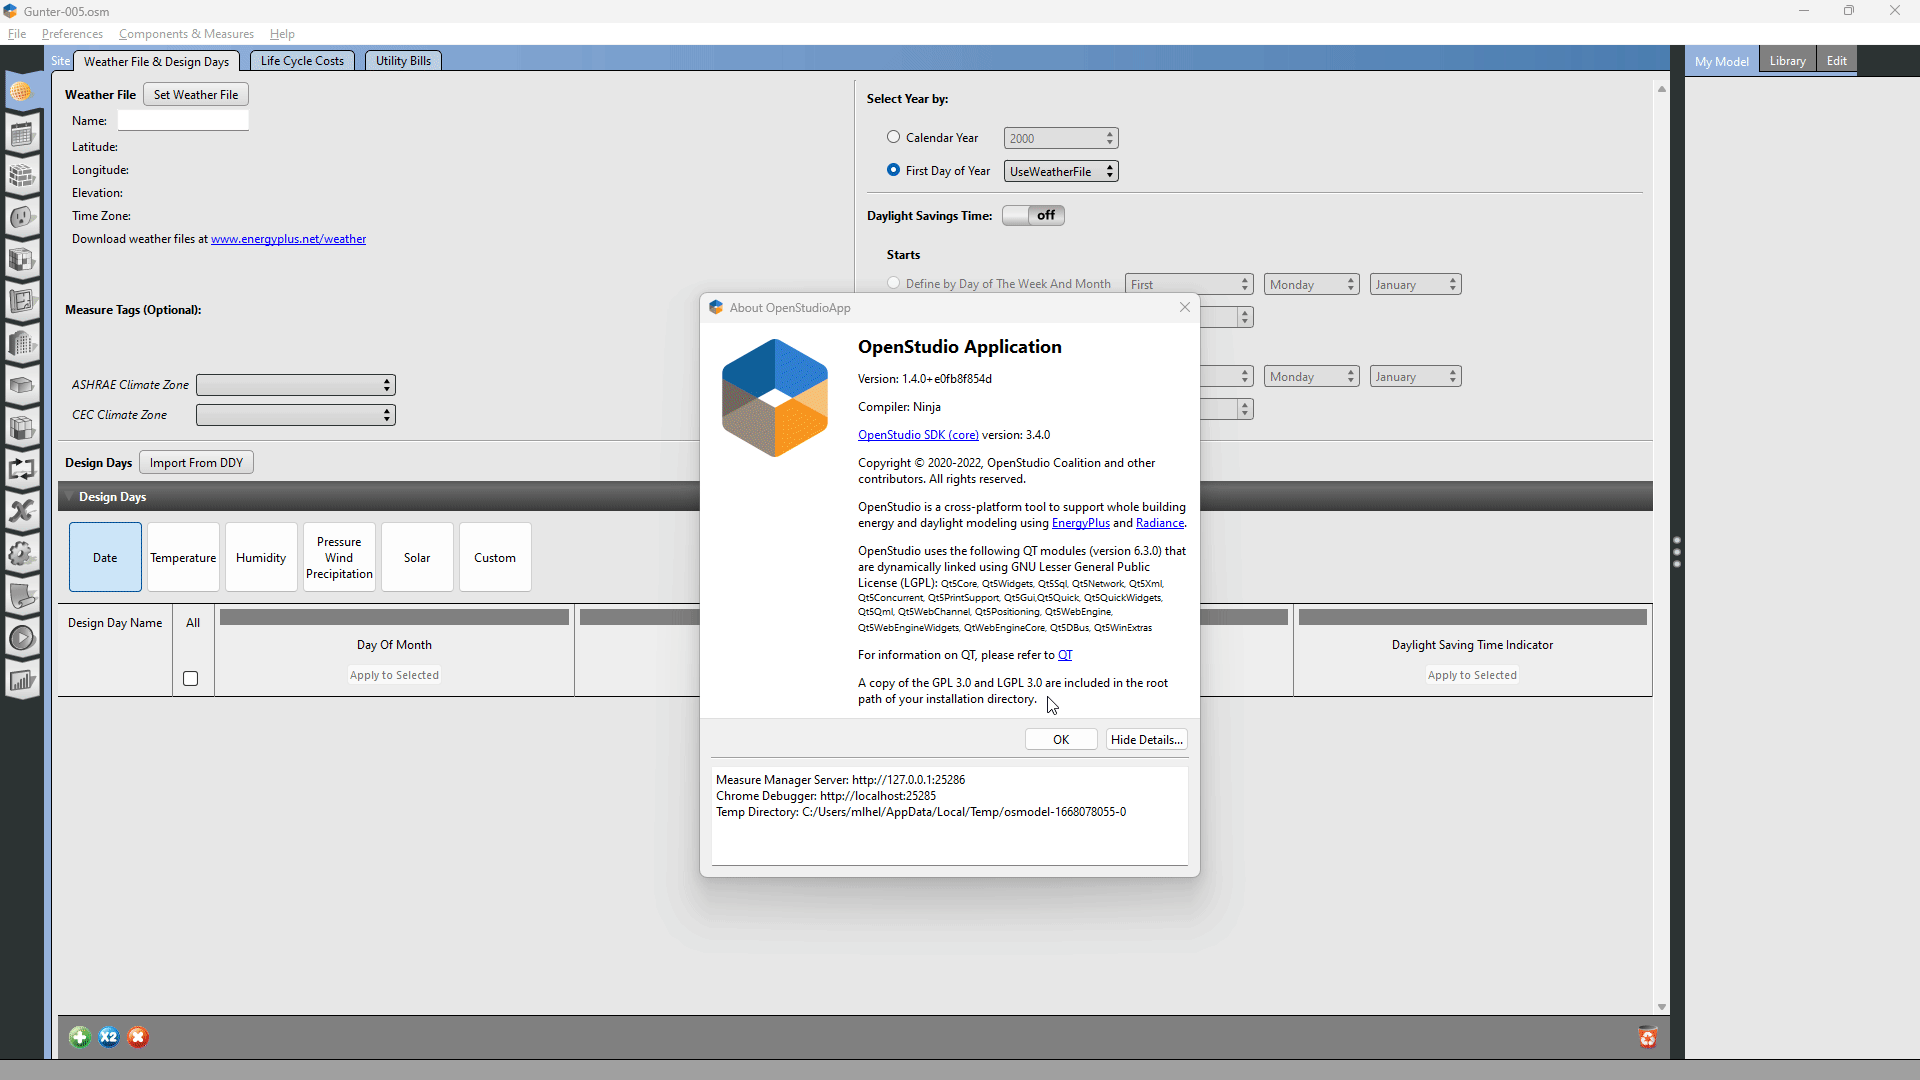Open the UseWeatherFile dropdown

coord(1060,171)
